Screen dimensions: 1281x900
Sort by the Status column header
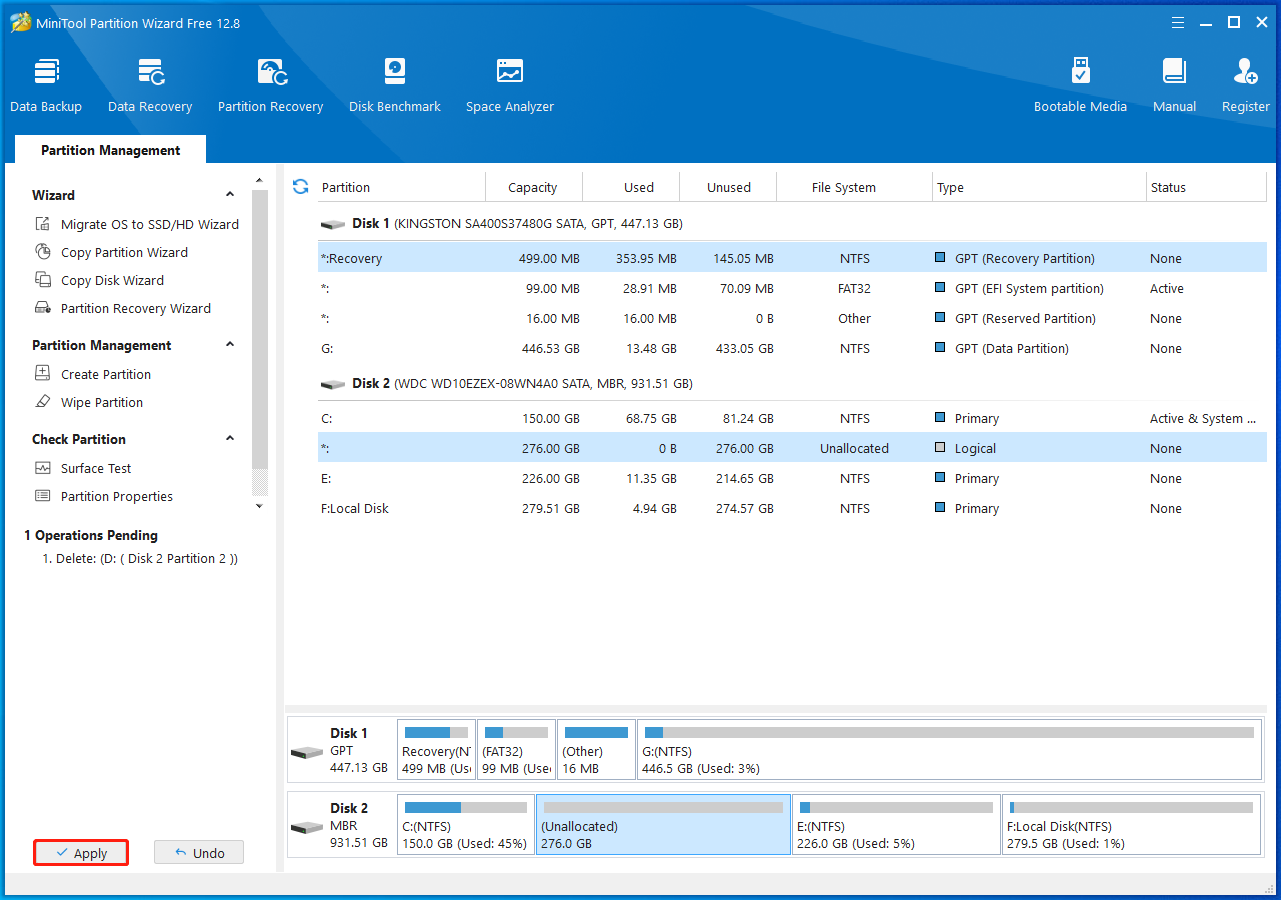point(1206,187)
